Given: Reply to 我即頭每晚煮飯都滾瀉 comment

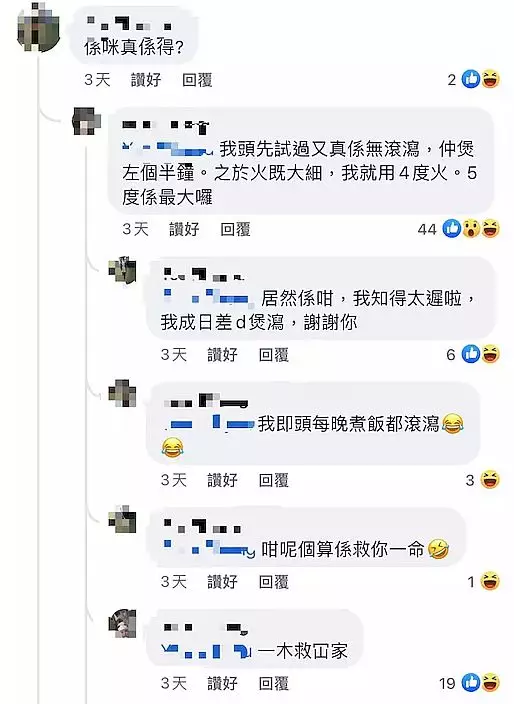Looking at the screenshot, I should (273, 480).
